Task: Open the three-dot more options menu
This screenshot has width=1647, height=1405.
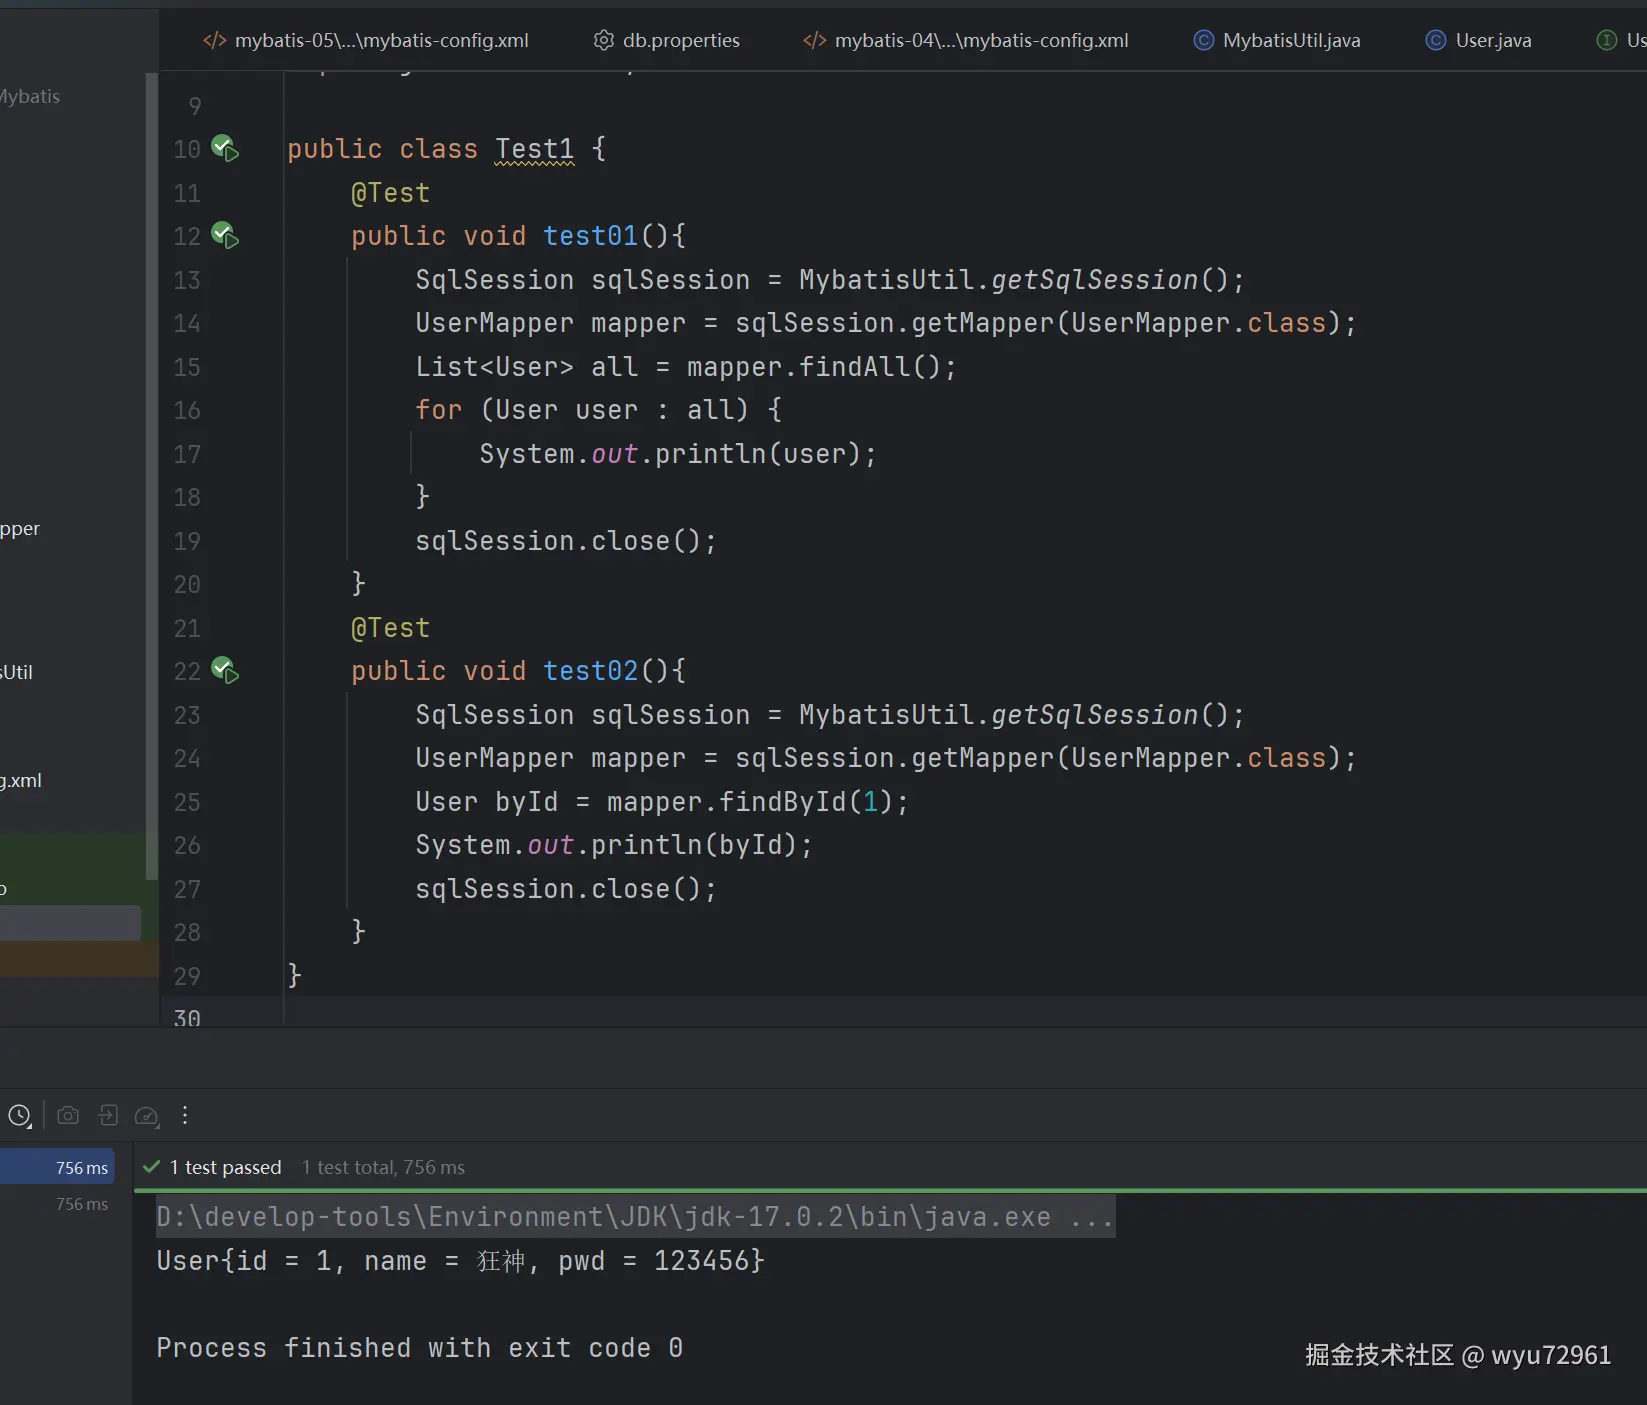Action: coord(185,1116)
